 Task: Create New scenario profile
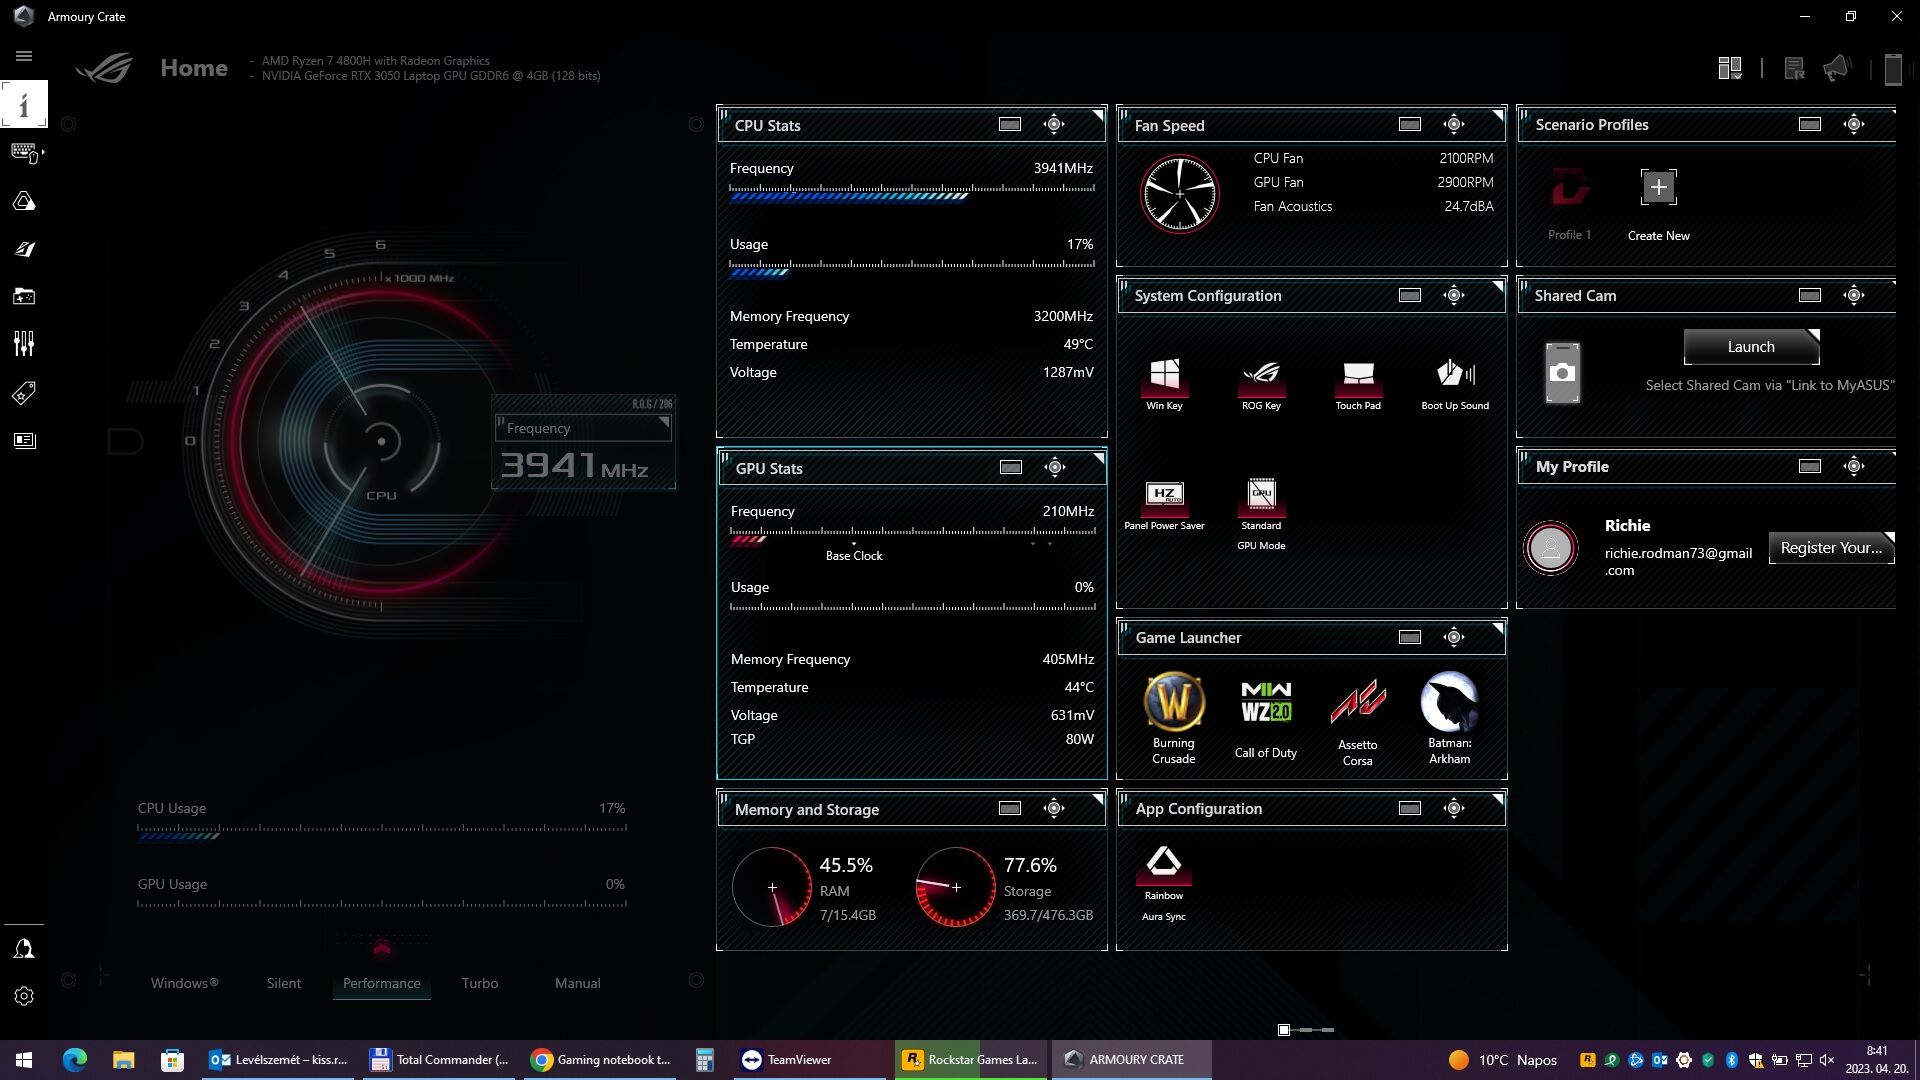tap(1658, 204)
